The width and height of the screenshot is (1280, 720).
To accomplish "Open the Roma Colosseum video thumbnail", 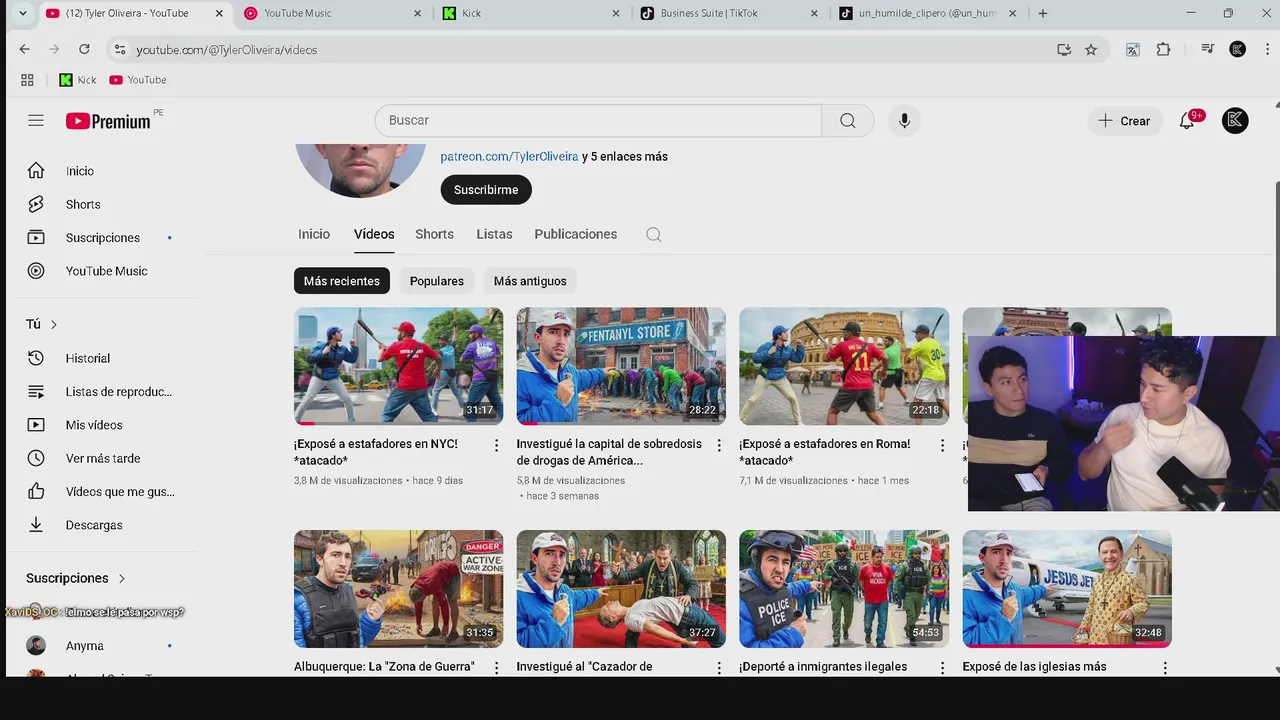I will pos(844,366).
